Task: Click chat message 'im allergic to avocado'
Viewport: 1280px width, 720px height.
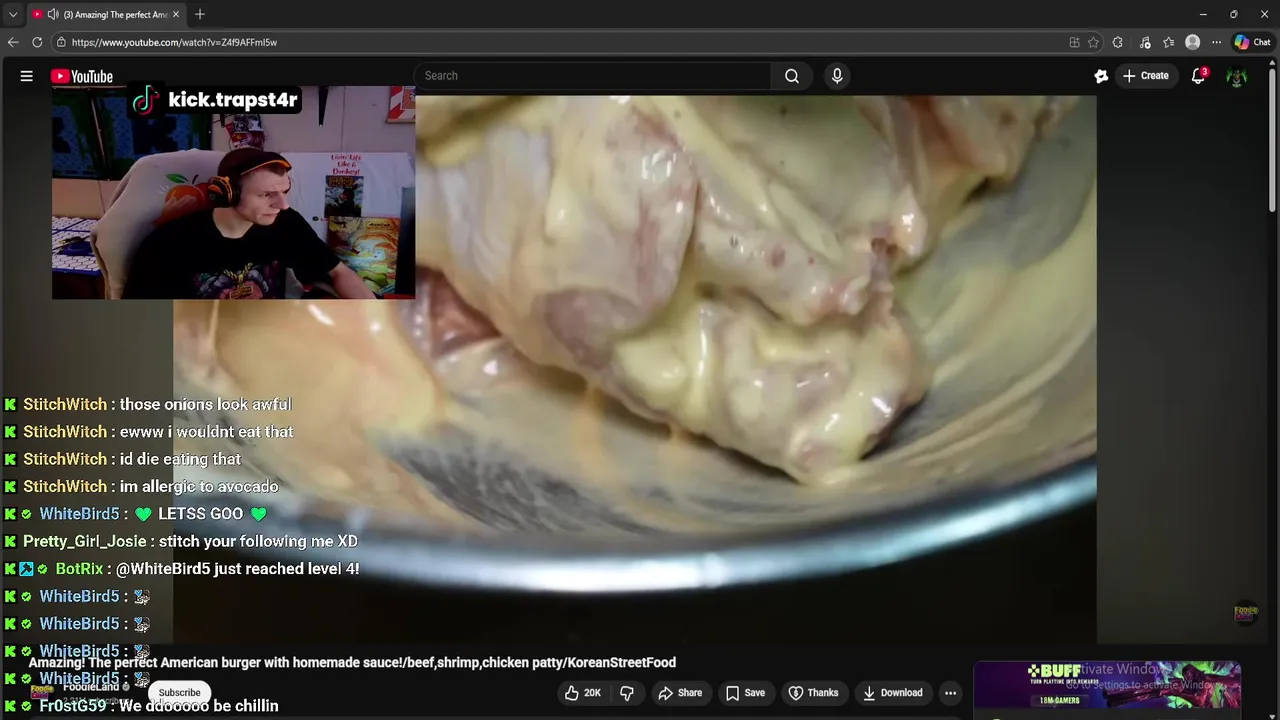Action: 199,486
